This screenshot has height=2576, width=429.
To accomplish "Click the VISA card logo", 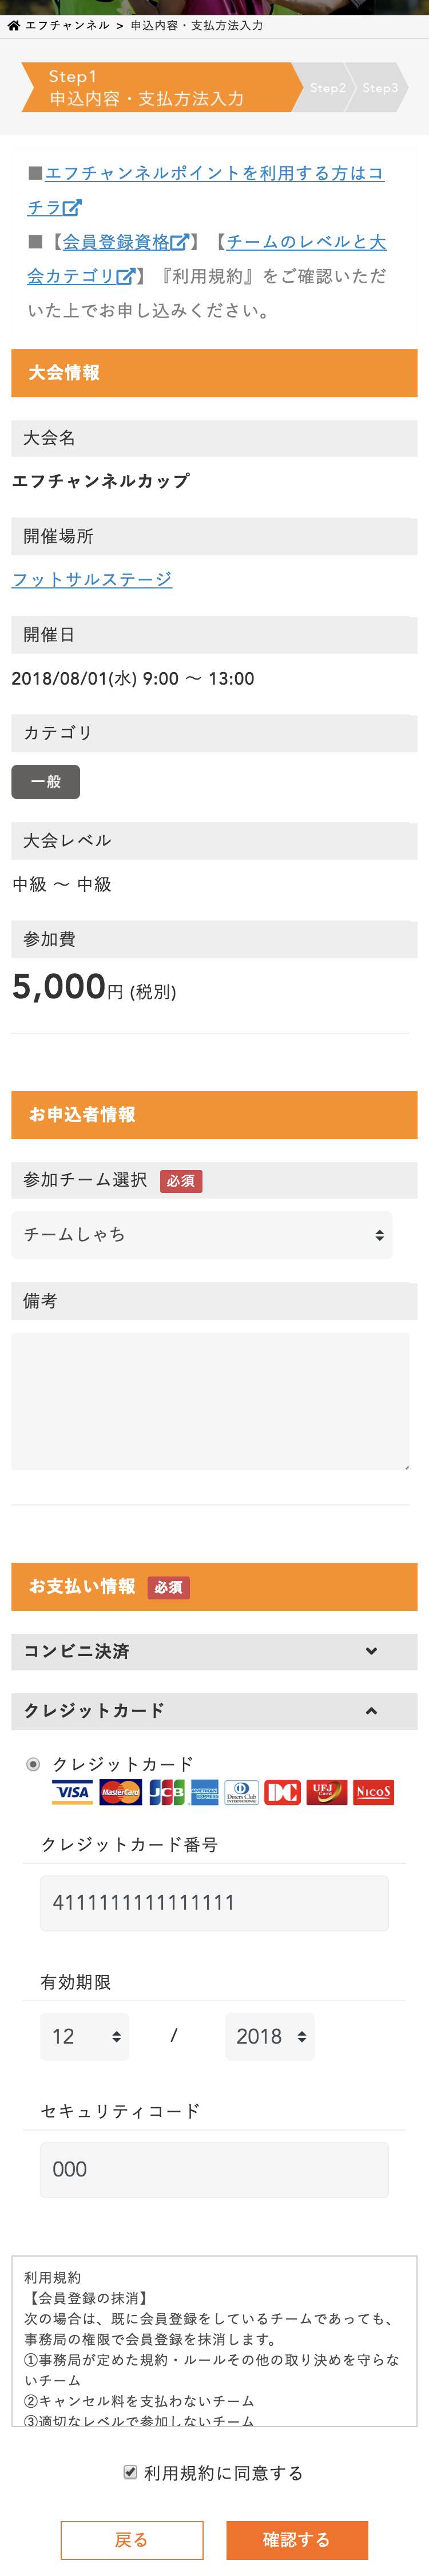I will pyautogui.click(x=72, y=1792).
